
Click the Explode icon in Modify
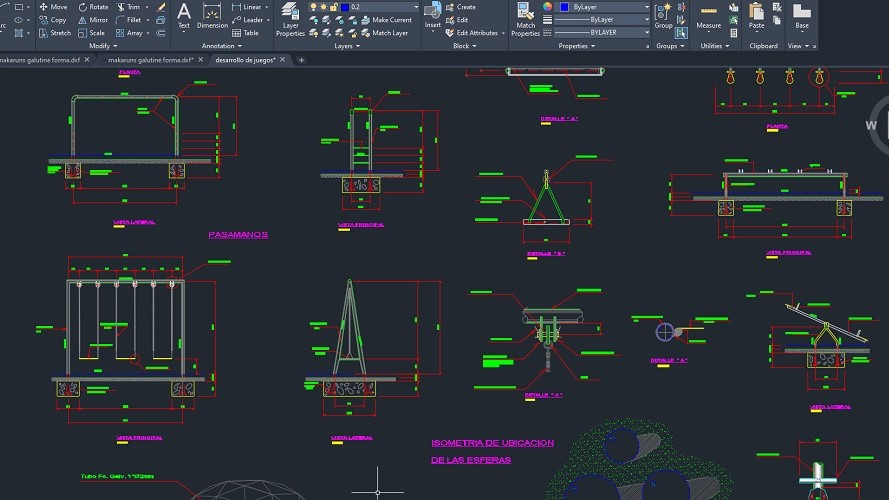pyautogui.click(x=161, y=20)
